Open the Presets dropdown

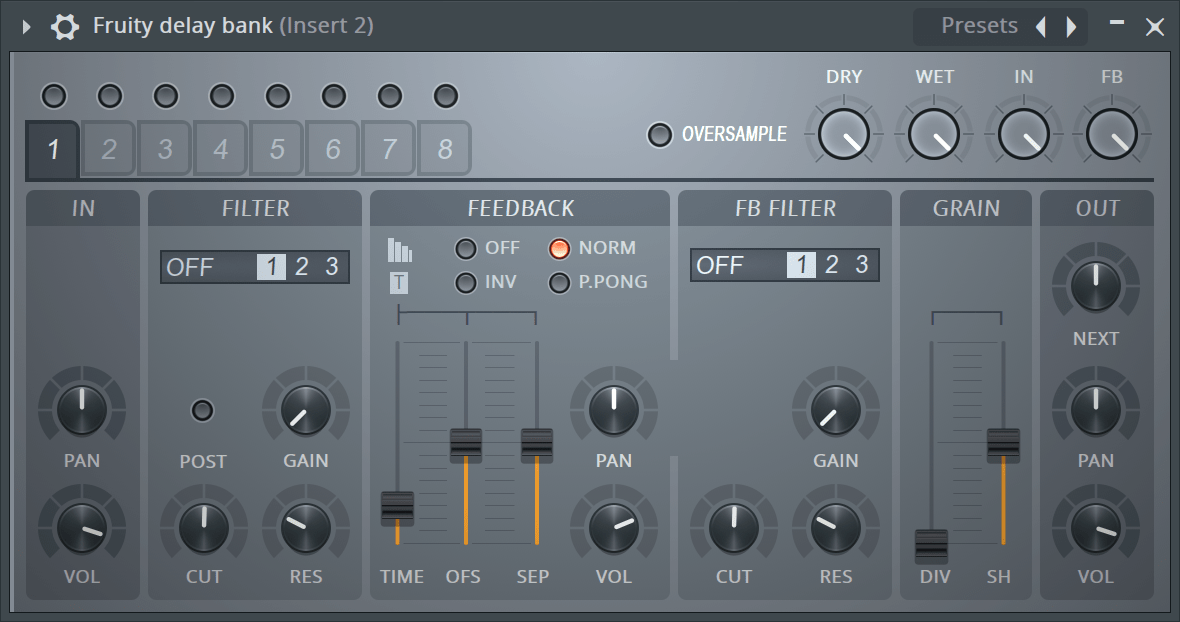(979, 26)
